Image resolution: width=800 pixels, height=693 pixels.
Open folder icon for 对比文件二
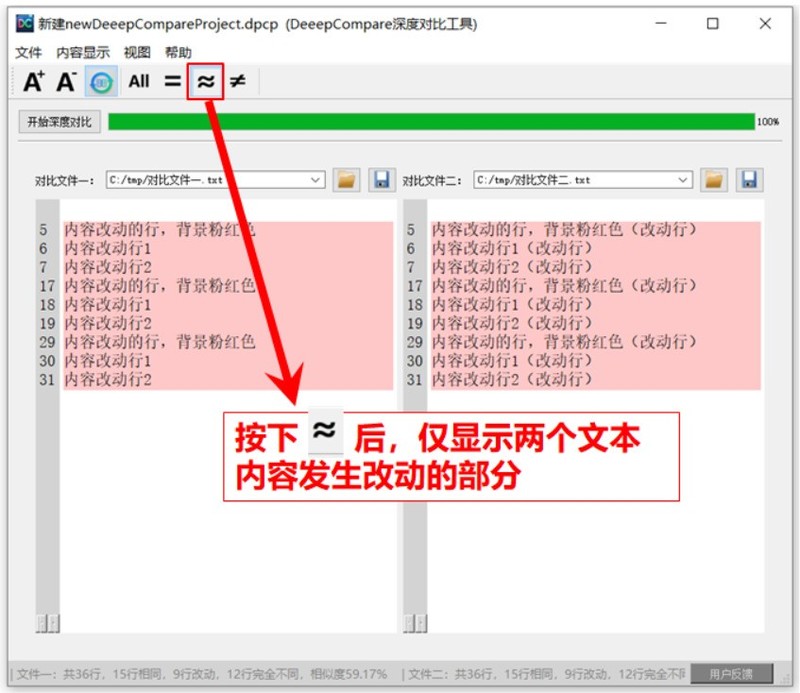714,180
